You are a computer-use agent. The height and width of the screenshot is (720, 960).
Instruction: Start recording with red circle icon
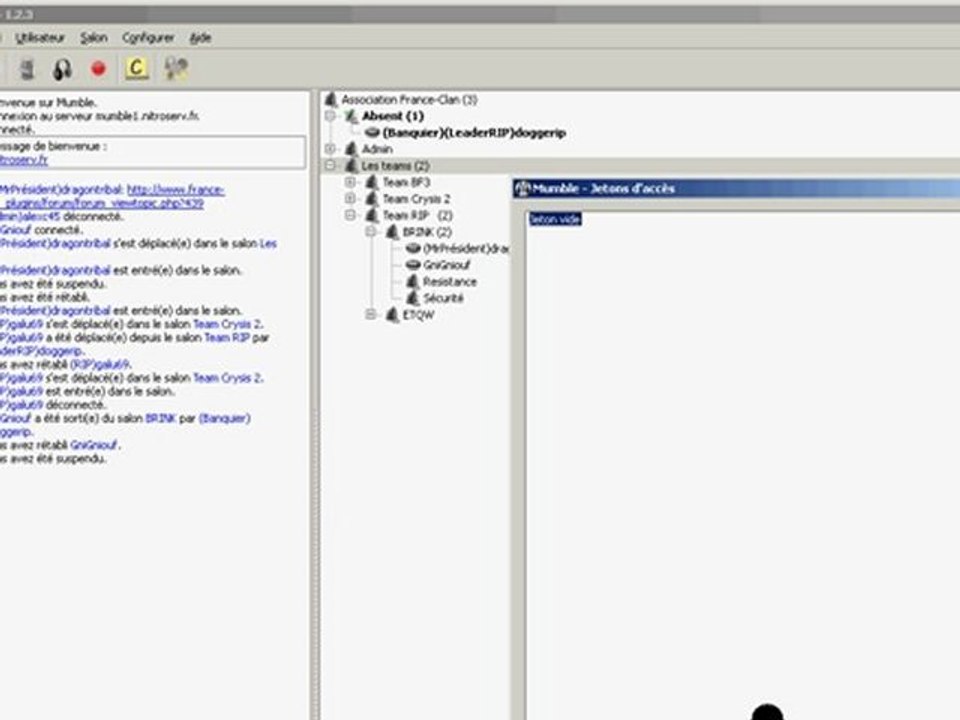(98, 69)
